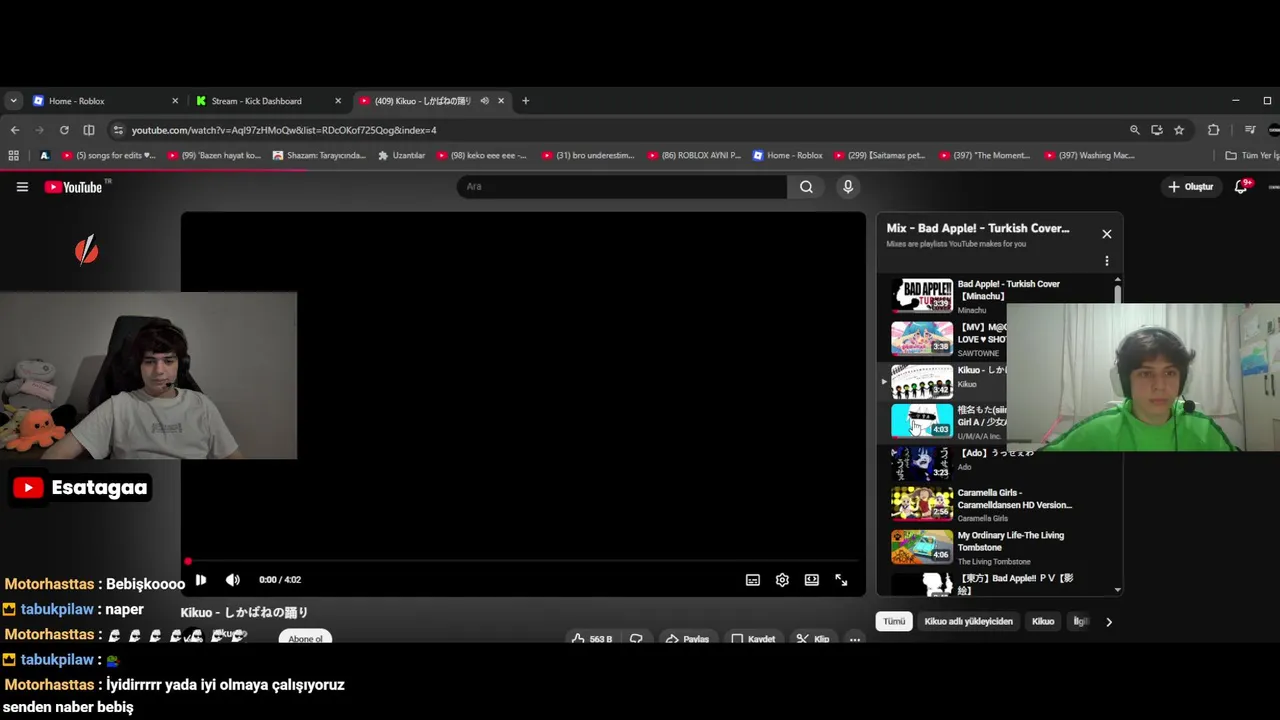View site information in address bar
Screen dimensions: 1280x720
pyautogui.click(x=118, y=130)
